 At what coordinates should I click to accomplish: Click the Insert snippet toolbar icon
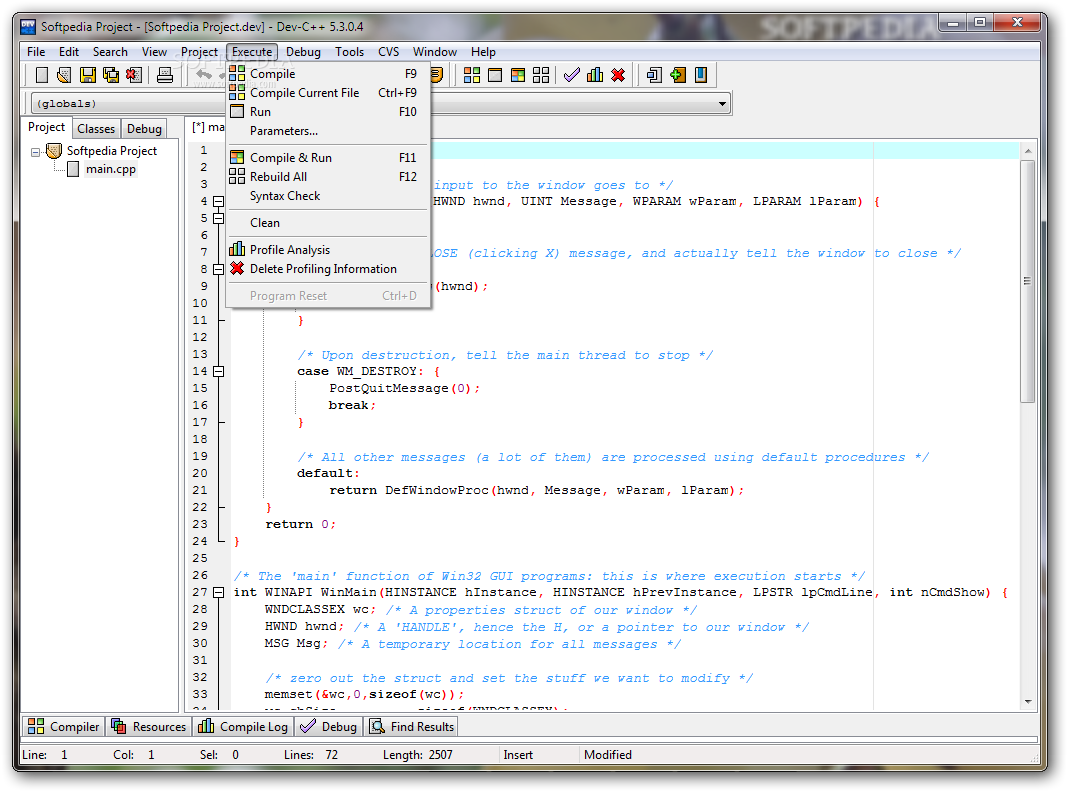(x=654, y=75)
